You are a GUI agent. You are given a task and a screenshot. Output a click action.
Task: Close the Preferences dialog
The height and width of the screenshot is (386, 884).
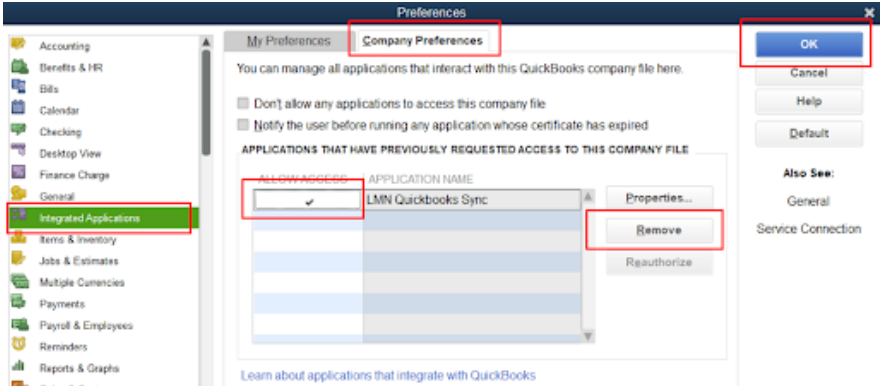coord(869,12)
